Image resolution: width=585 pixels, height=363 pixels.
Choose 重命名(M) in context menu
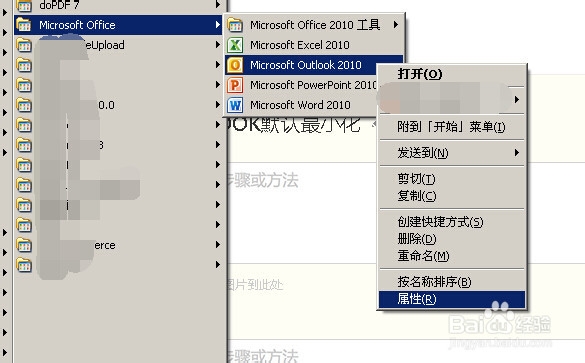(452, 256)
